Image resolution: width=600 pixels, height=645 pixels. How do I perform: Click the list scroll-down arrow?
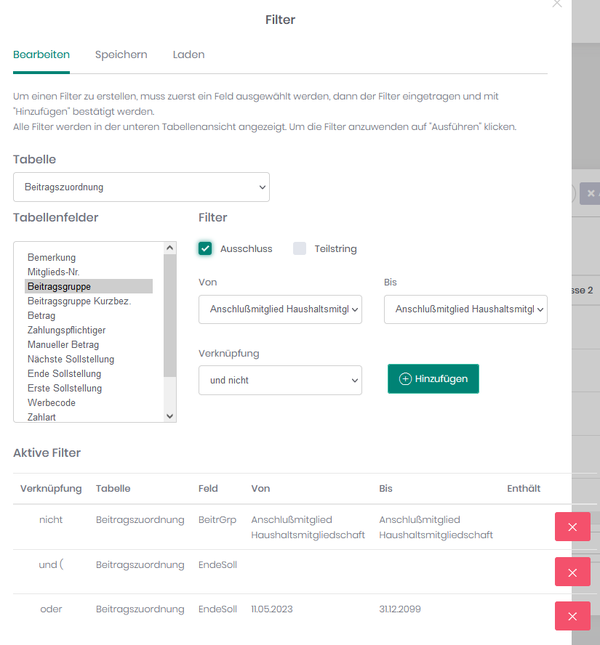169,416
